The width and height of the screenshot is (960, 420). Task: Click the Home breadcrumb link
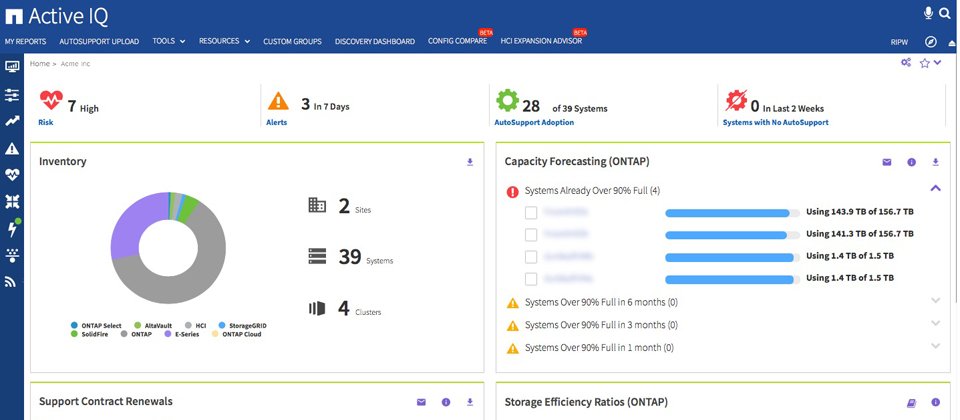point(40,64)
